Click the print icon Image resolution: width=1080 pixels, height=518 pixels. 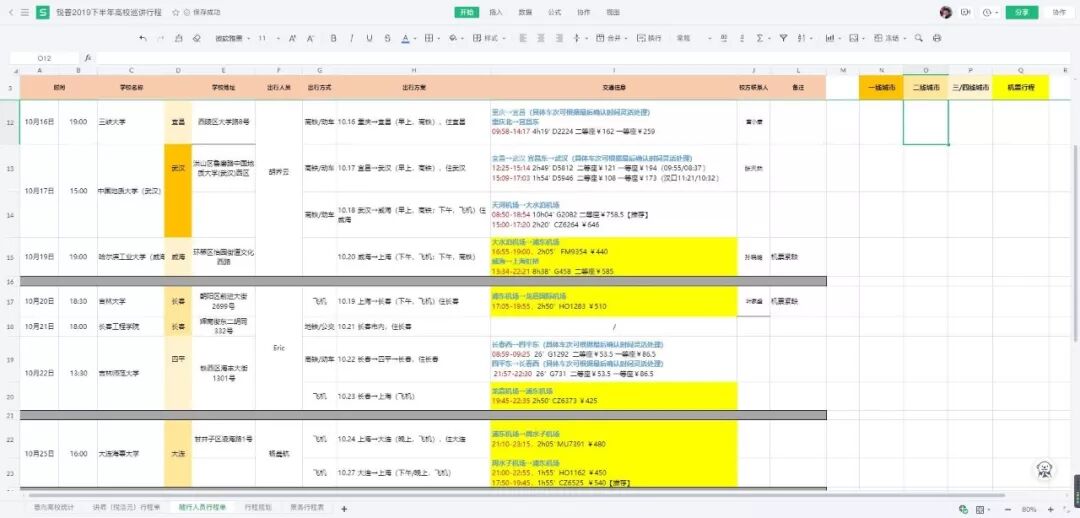click(937, 39)
